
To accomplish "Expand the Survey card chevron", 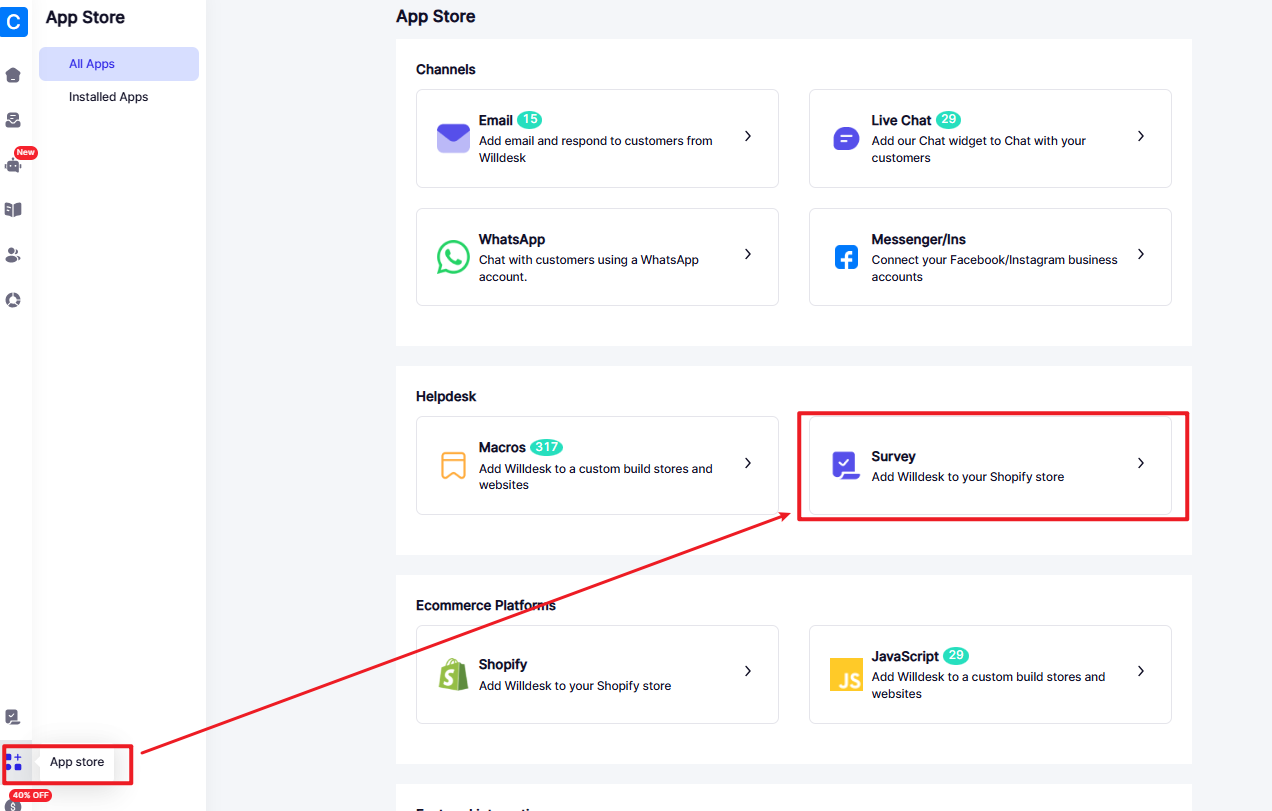I will pyautogui.click(x=1141, y=463).
